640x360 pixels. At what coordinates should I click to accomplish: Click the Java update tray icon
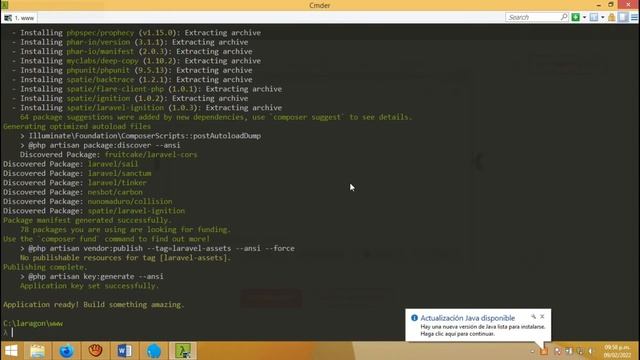pos(544,351)
